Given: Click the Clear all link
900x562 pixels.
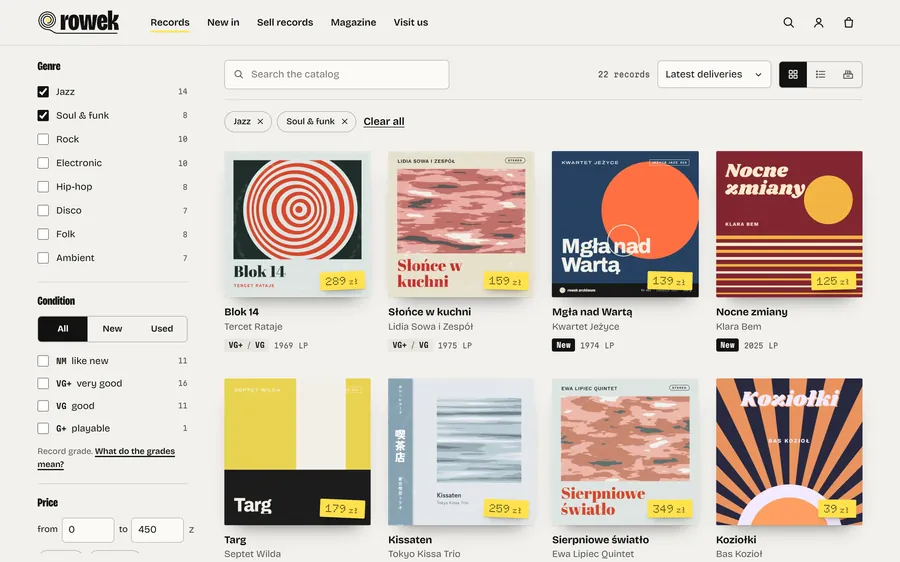Looking at the screenshot, I should pyautogui.click(x=384, y=122).
